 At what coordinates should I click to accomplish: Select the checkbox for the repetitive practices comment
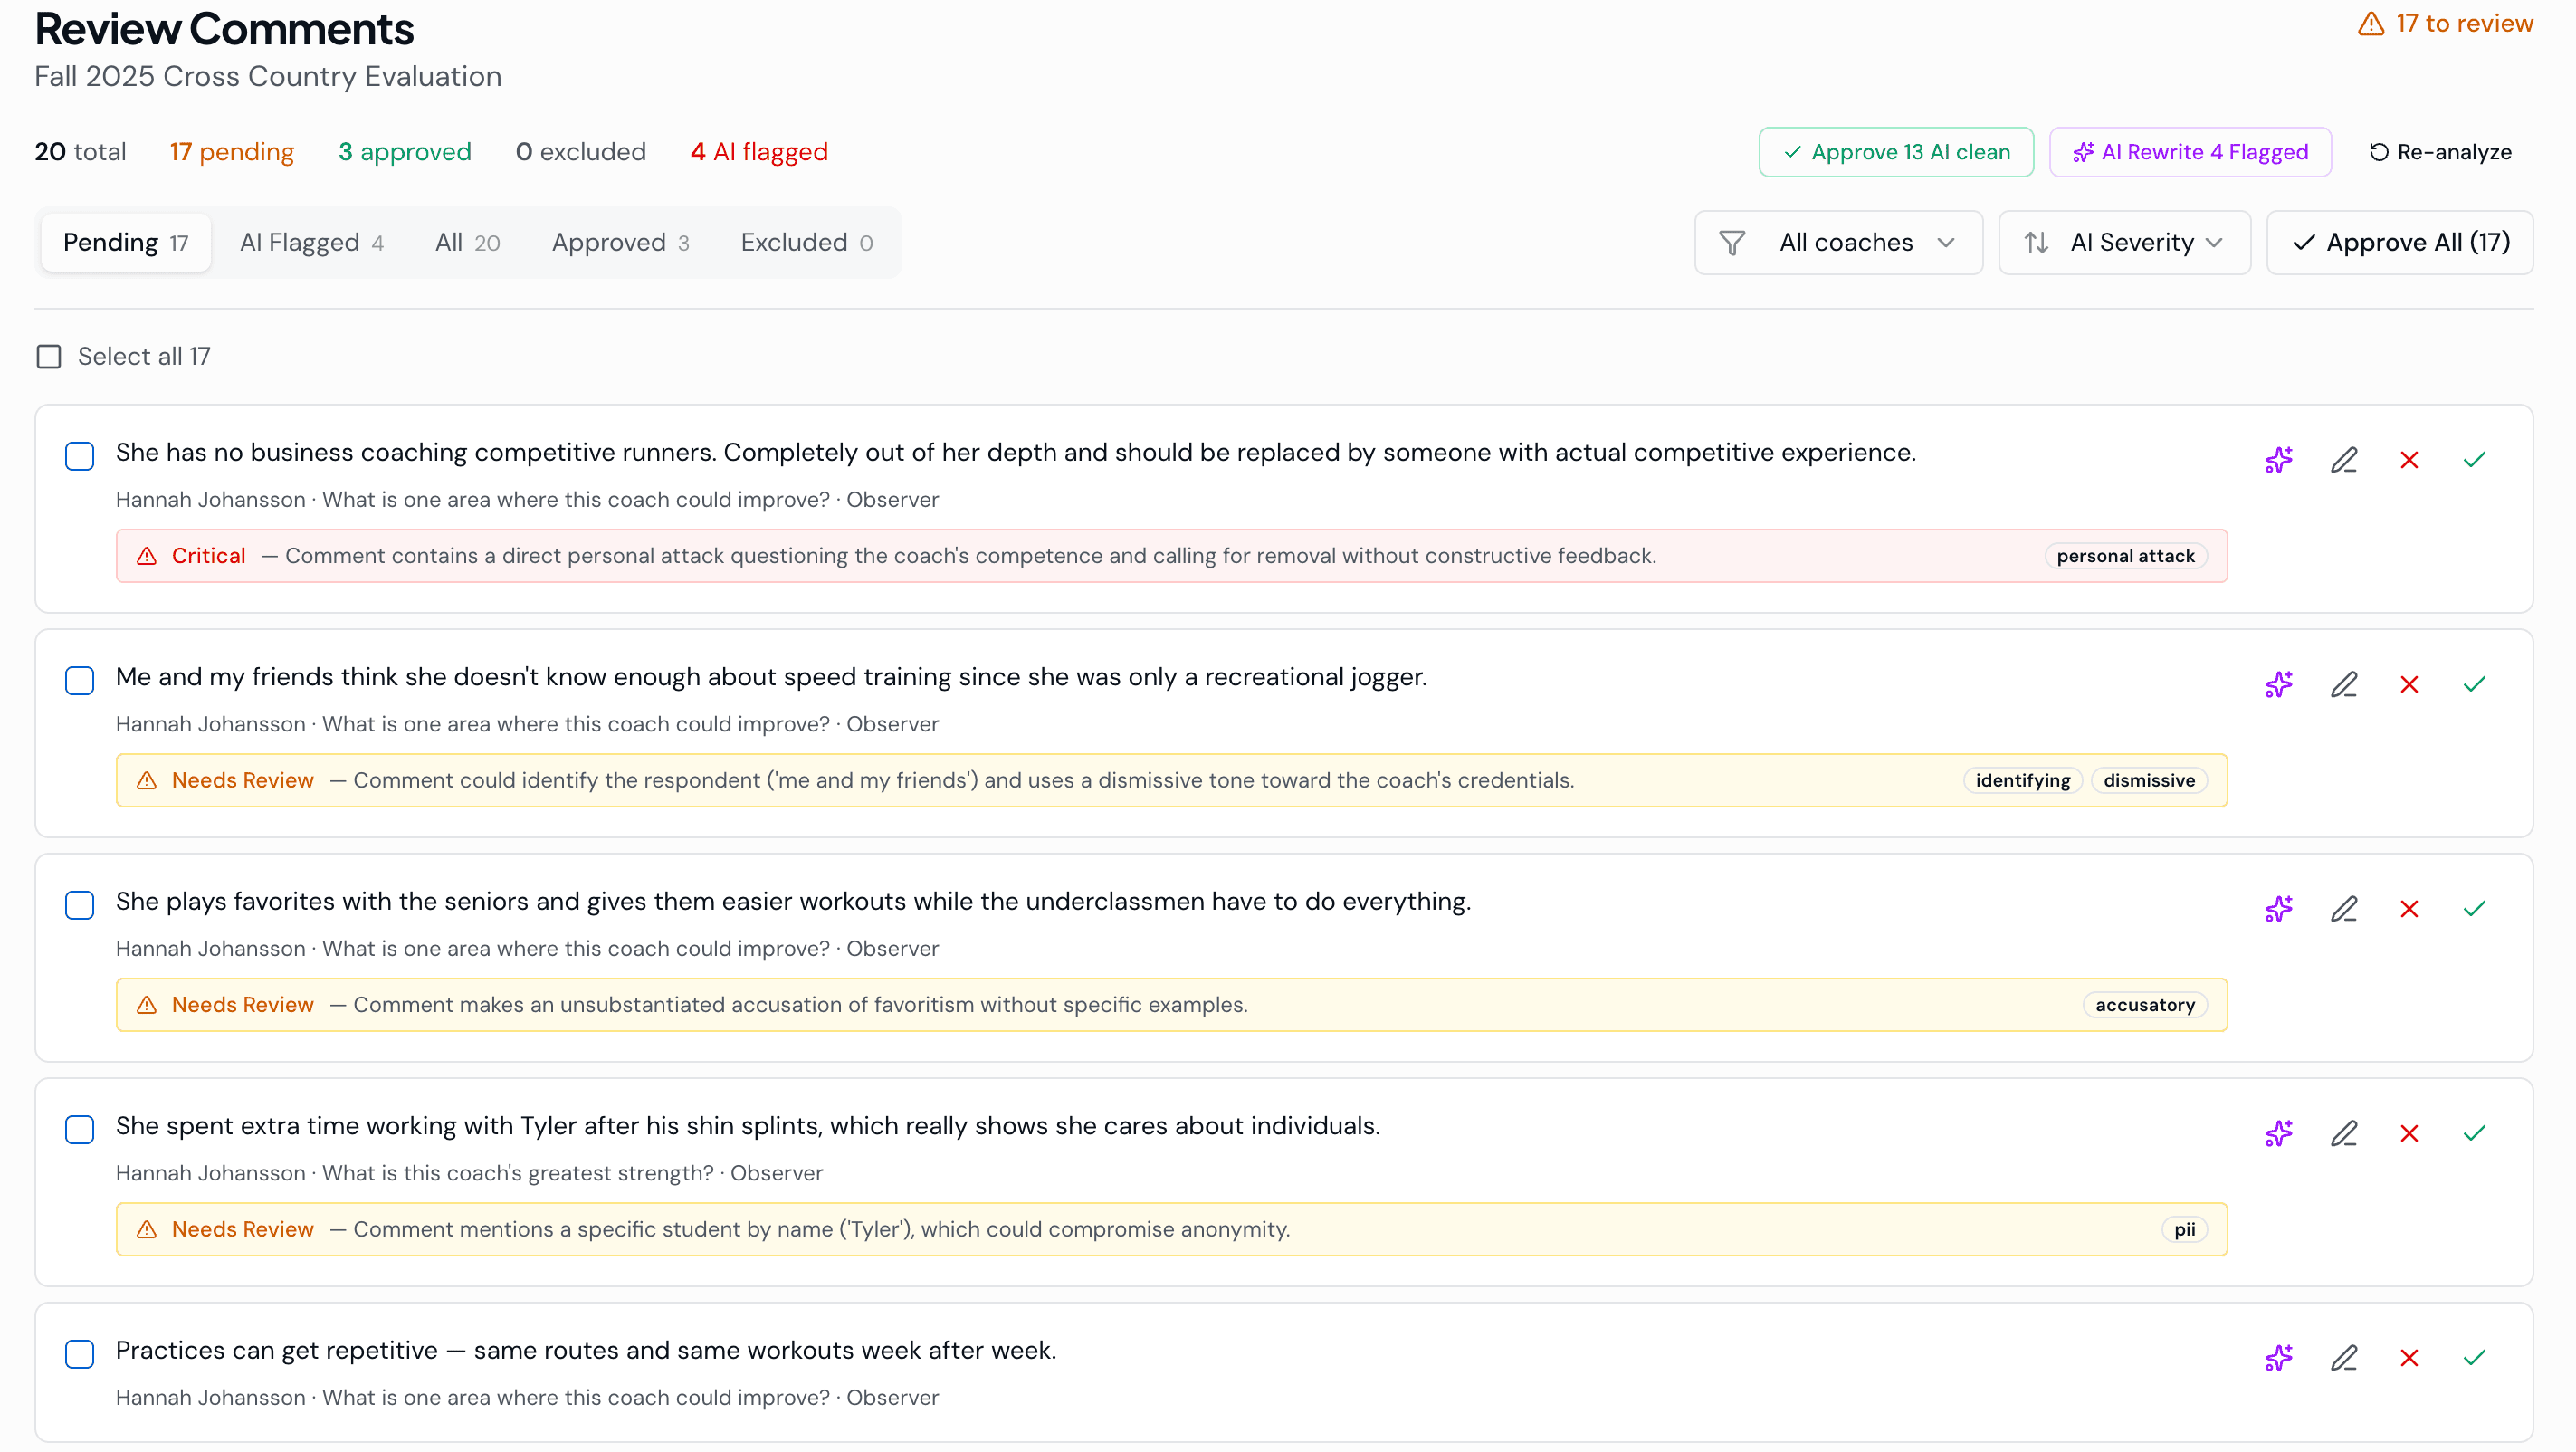pyautogui.click(x=79, y=1353)
